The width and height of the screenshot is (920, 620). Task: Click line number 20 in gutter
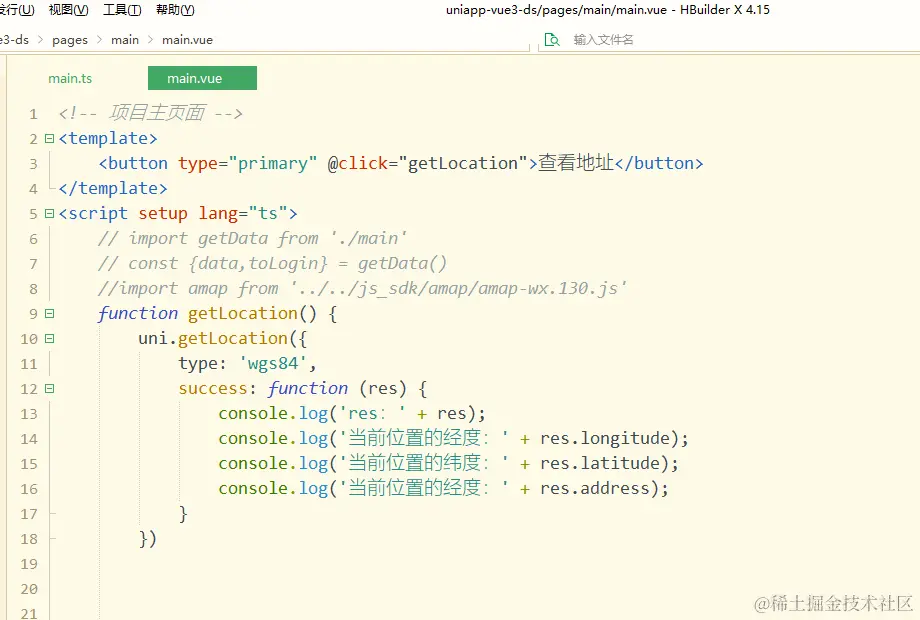(x=29, y=589)
